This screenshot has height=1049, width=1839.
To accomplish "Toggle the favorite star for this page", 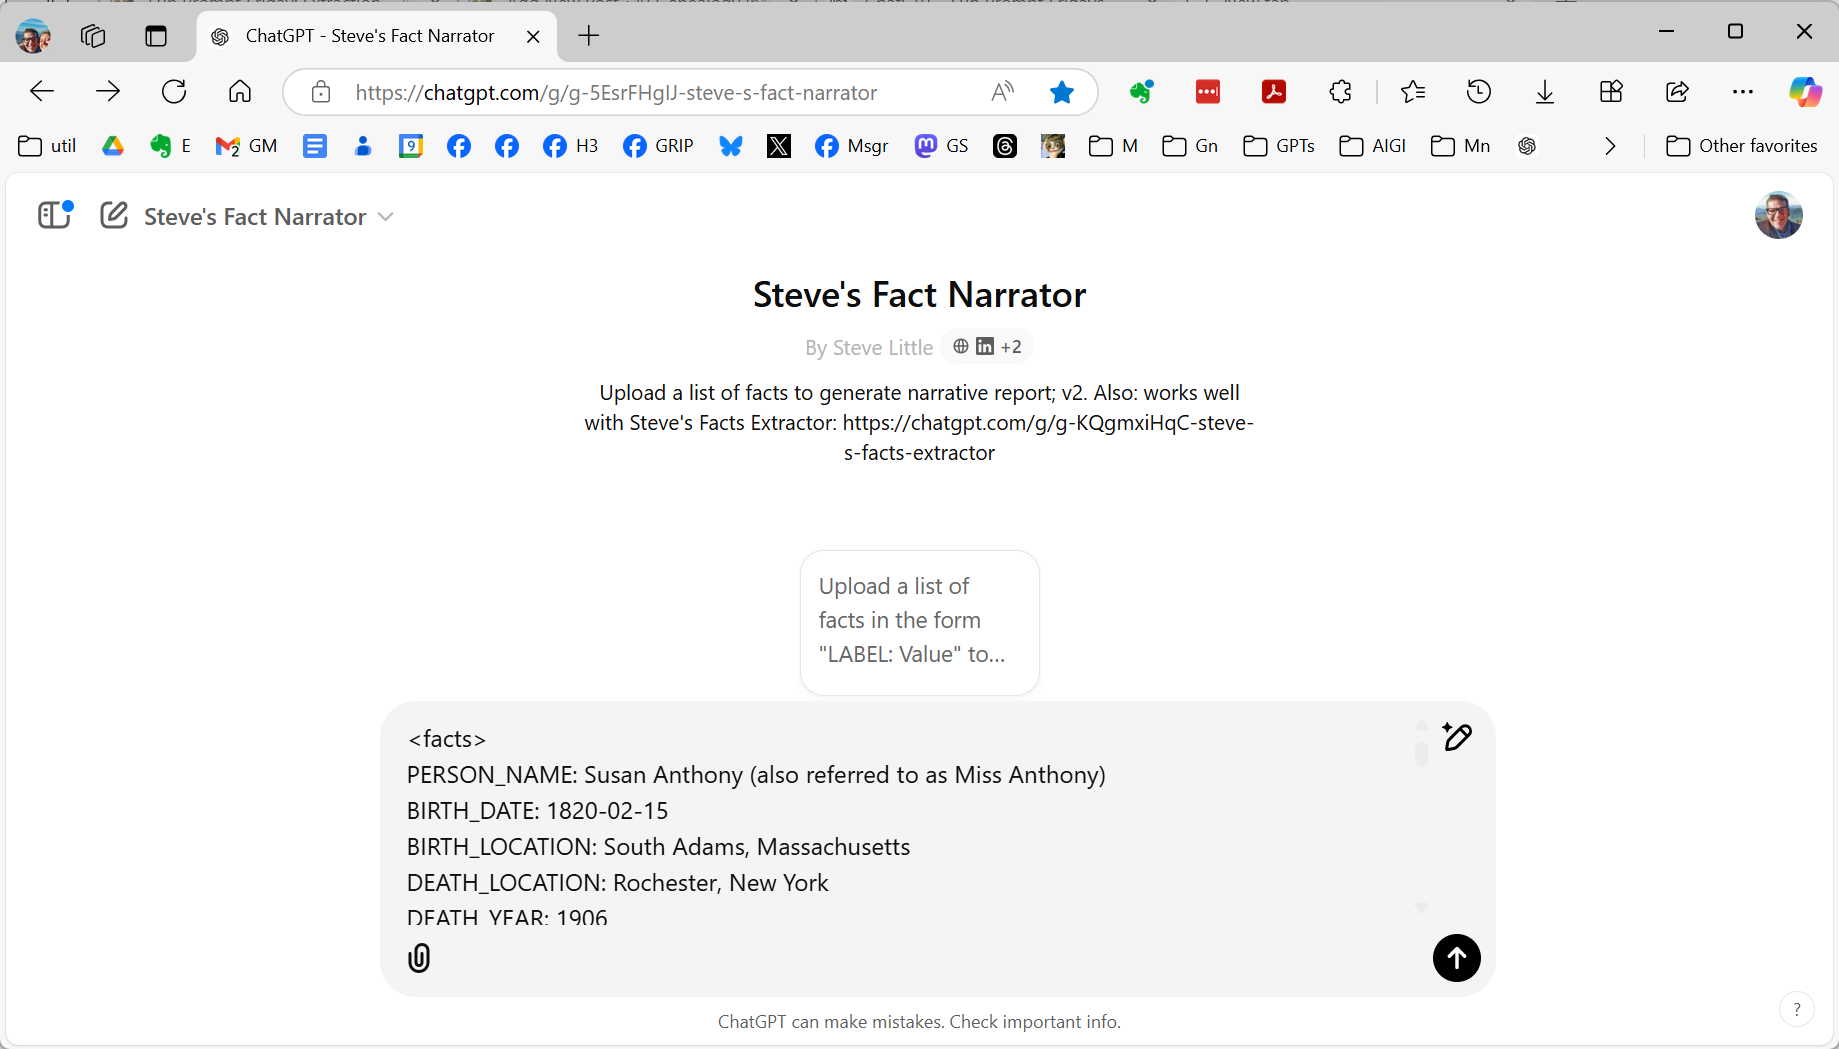I will [1061, 92].
